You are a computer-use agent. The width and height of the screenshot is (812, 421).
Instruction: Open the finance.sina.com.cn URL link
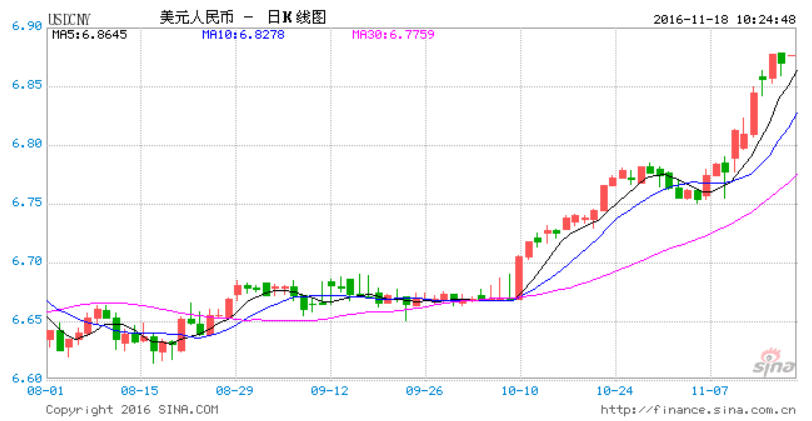(698, 409)
